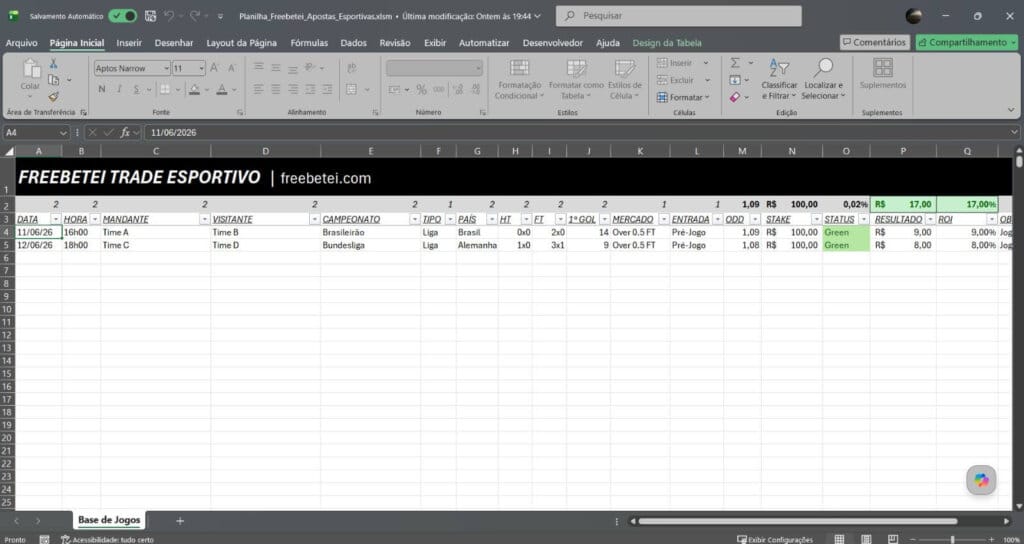Click the Pesquisar search box

pos(679,16)
